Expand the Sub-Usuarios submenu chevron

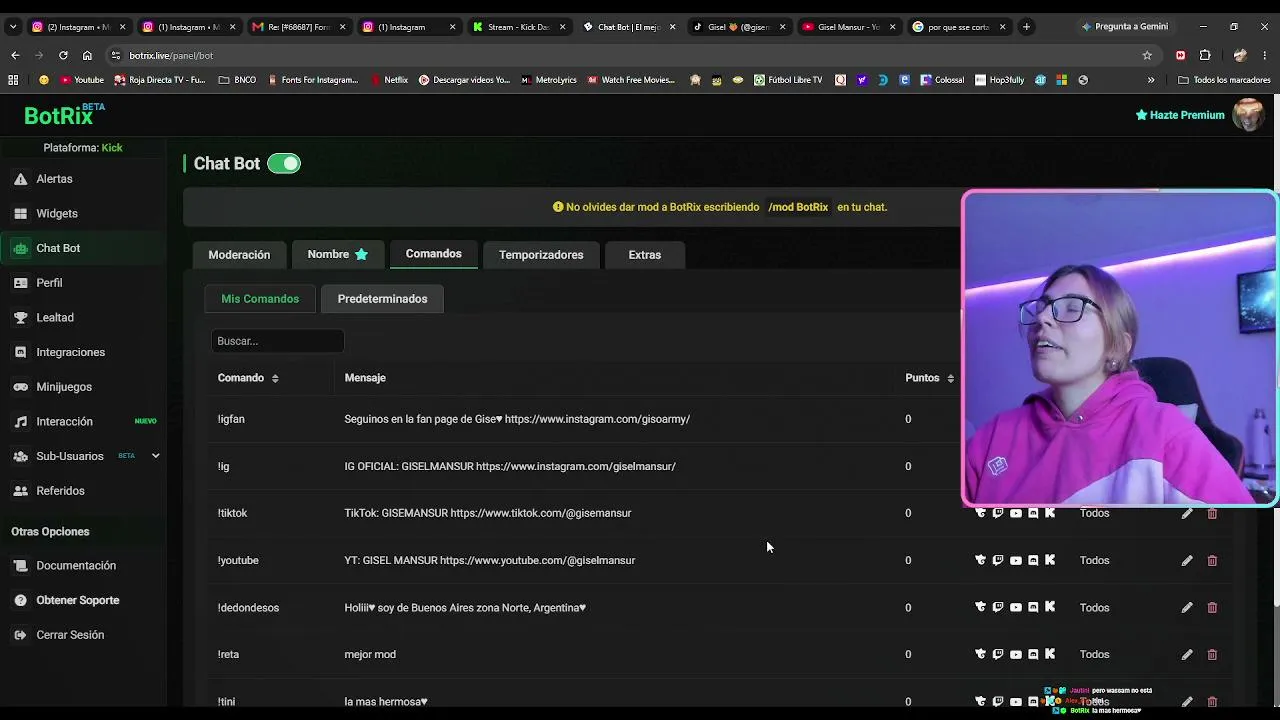(x=155, y=456)
